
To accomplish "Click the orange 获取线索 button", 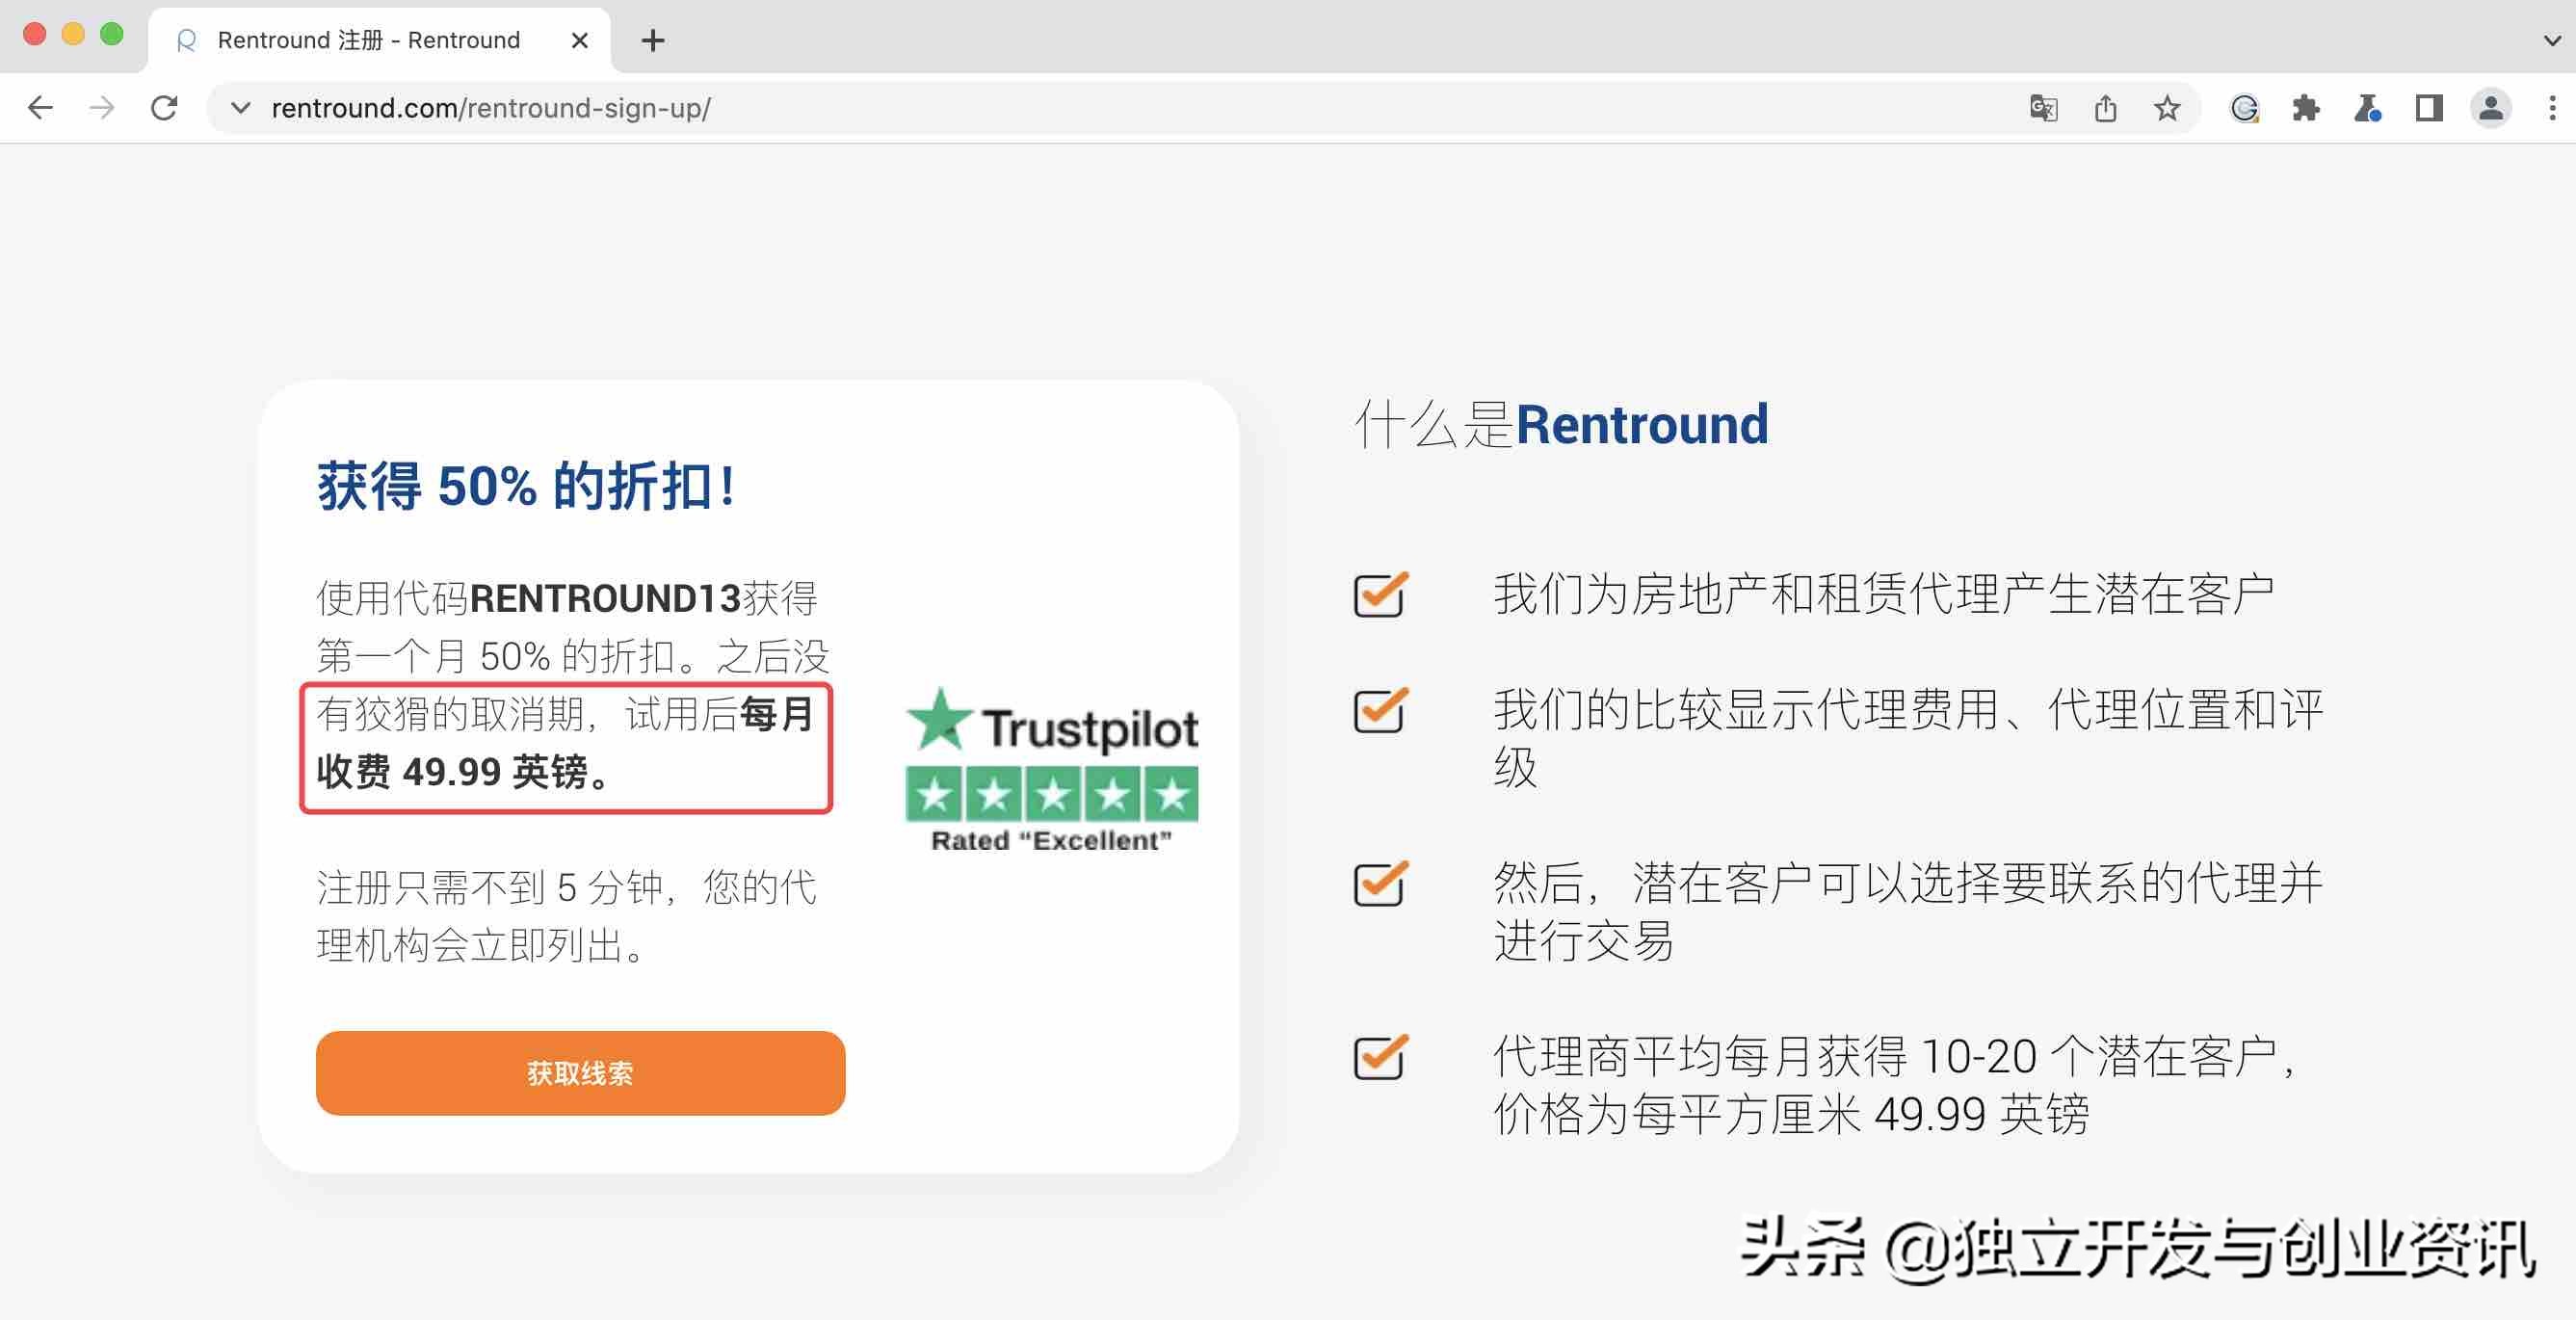I will (x=580, y=1072).
